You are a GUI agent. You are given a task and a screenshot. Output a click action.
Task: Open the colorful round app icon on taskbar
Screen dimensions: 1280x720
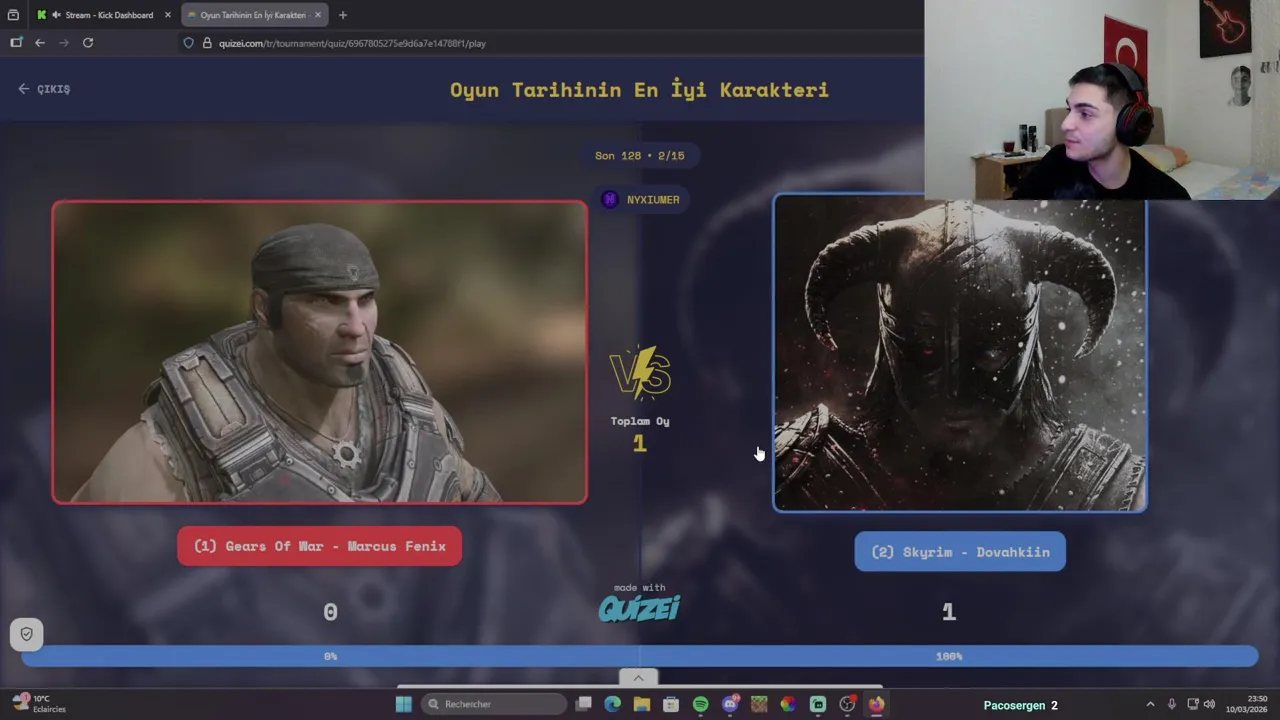(788, 704)
